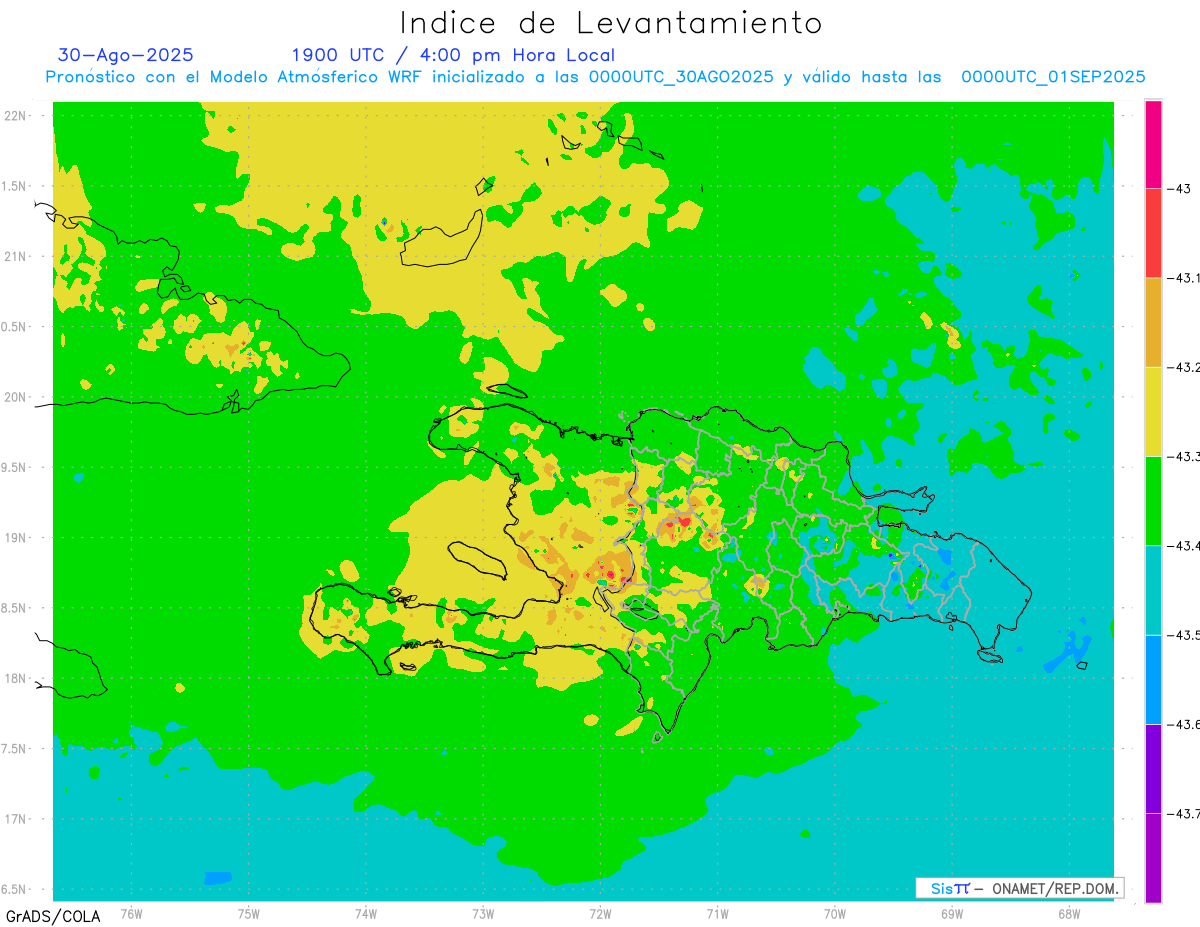Click the '72W' longitude label
Image resolution: width=1200 pixels, height=927 pixels.
[x=600, y=913]
